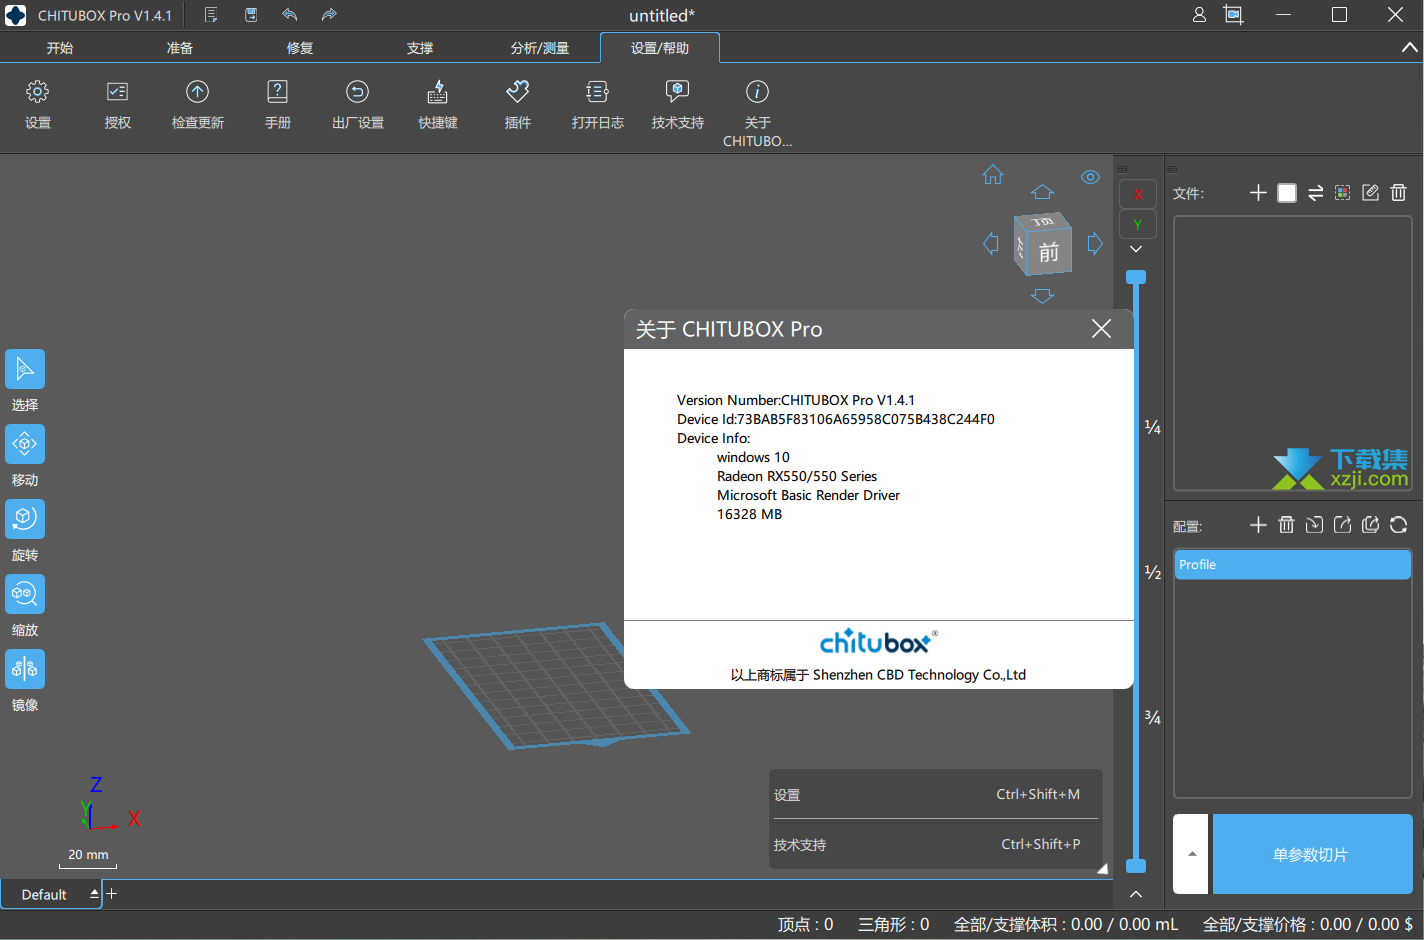Click the import profile icon in 配置
The image size is (1424, 940).
pos(1315,525)
